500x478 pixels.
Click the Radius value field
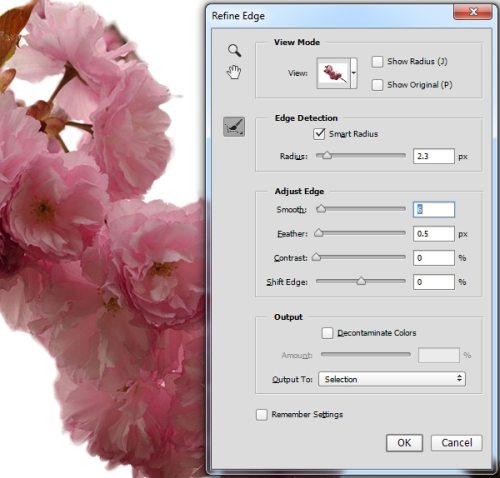(x=434, y=156)
